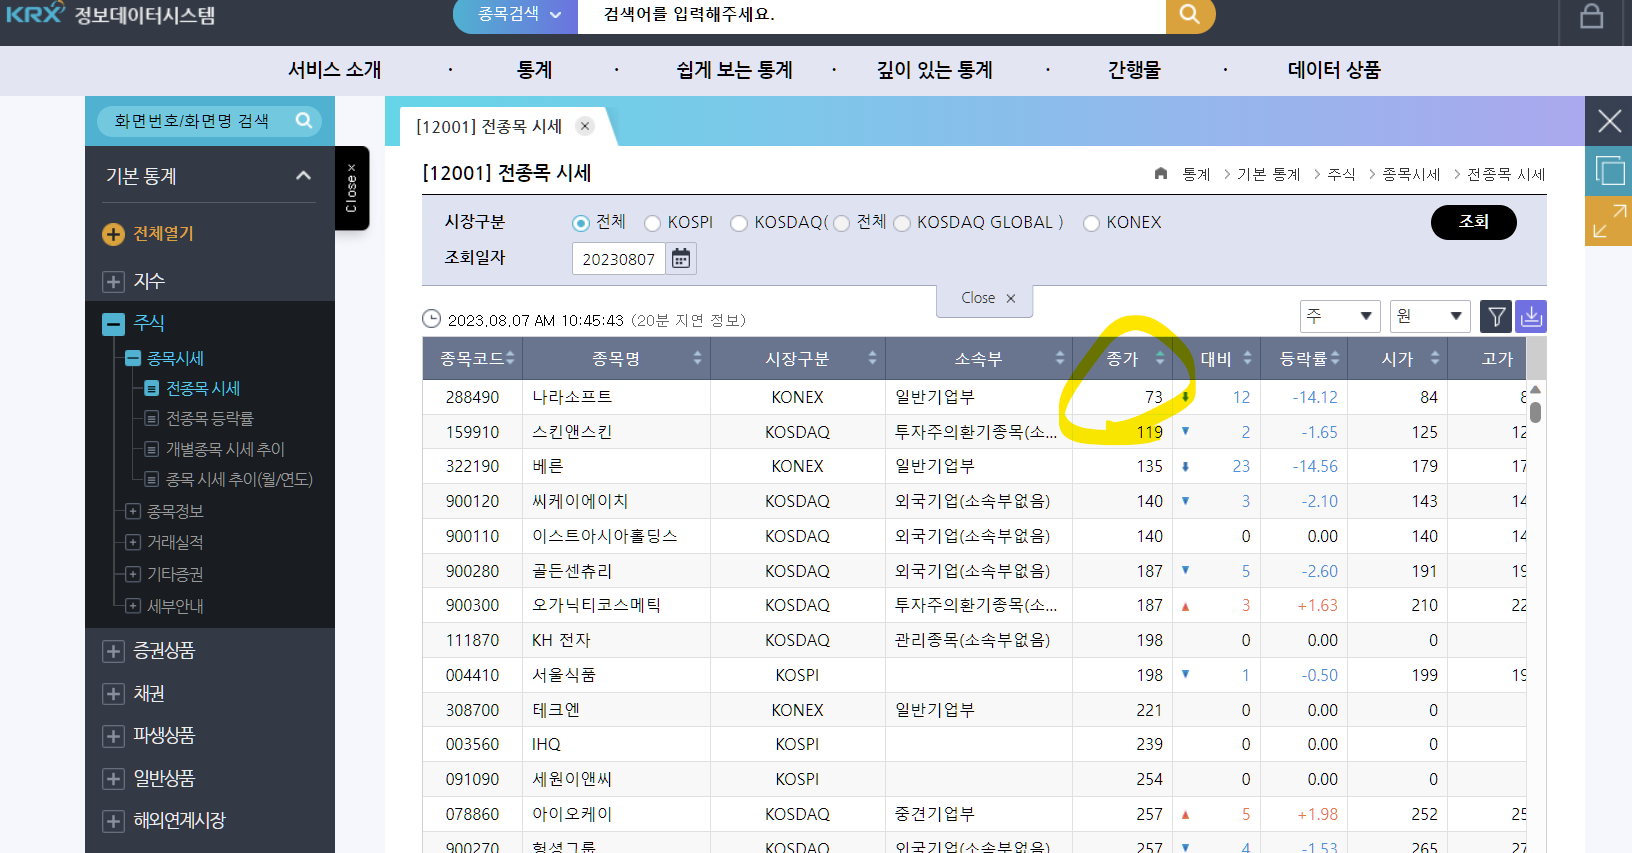Open the 주 unit dropdown
This screenshot has height=853, width=1632.
pos(1340,316)
